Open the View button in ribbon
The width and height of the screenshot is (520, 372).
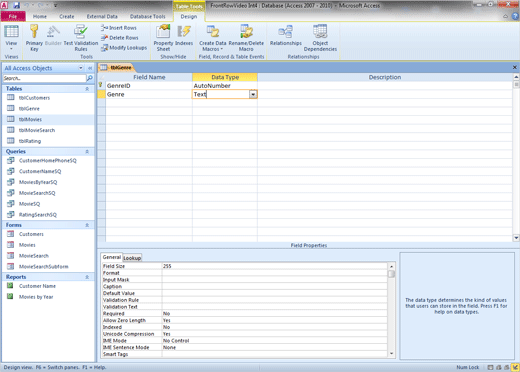pos(11,37)
